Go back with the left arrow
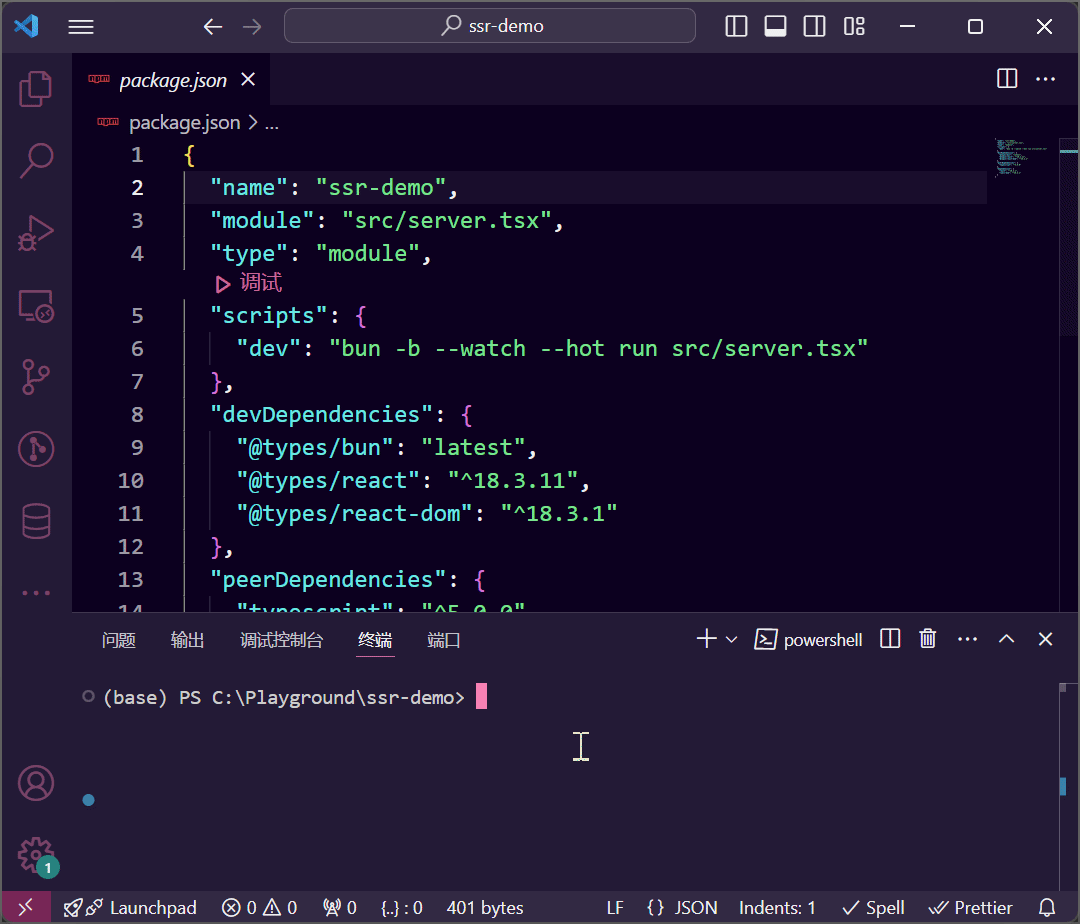The height and width of the screenshot is (924, 1080). (213, 27)
